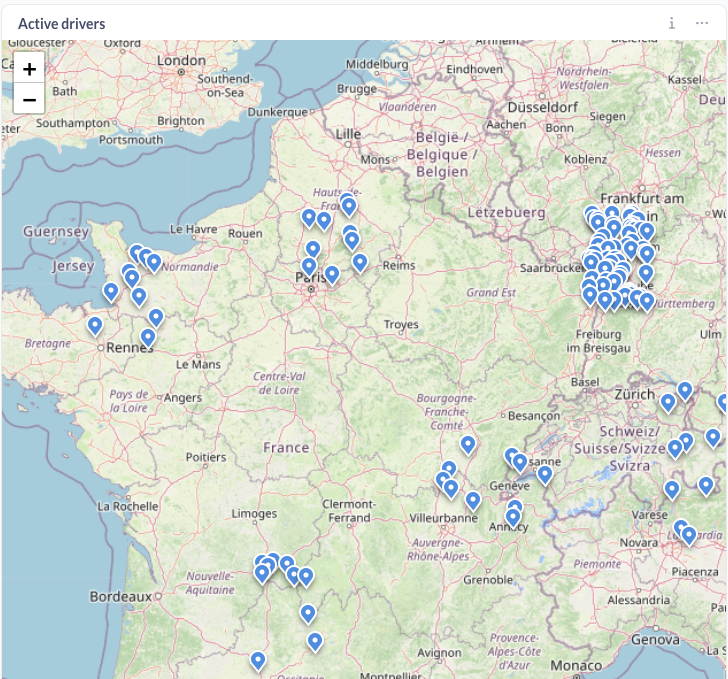This screenshot has height=679, width=728.
Task: Select the pin at the map's right edge near Zürich
Action: tap(723, 402)
